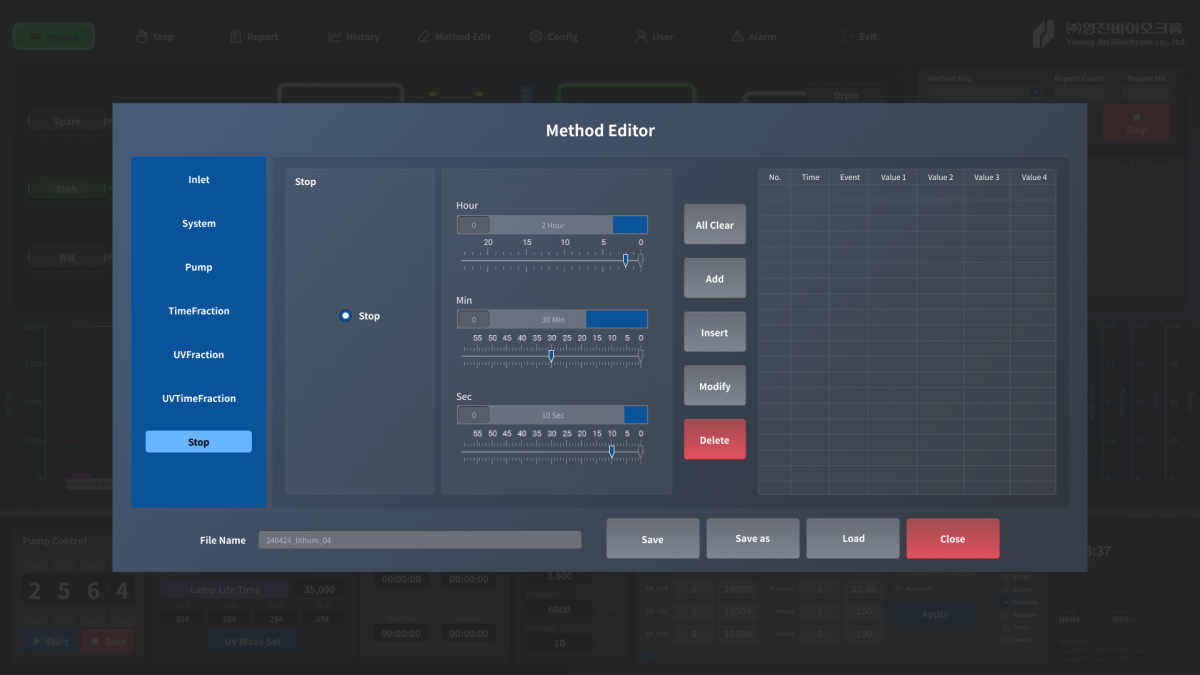Click the User profile icon
The image size is (1200, 675).
click(x=641, y=37)
